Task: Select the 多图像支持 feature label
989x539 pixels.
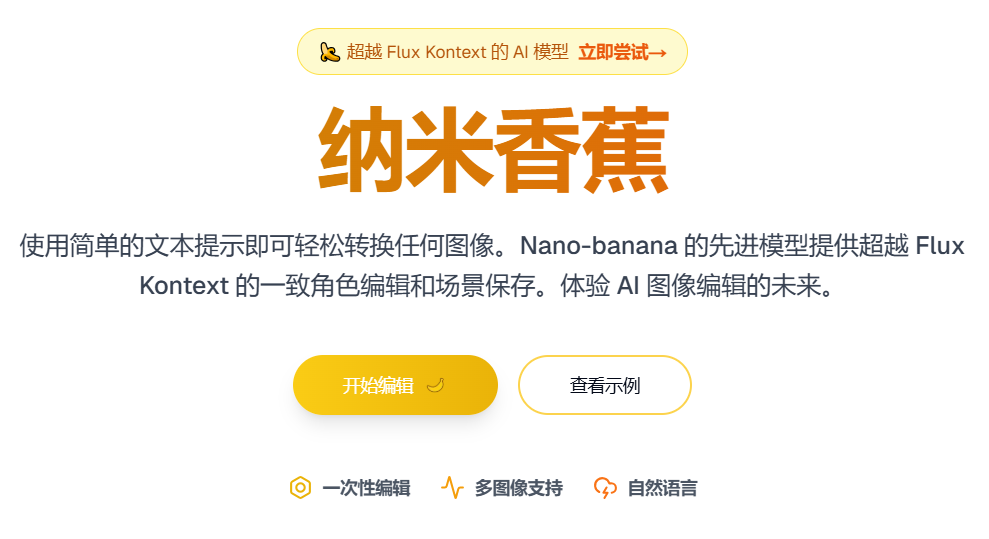Action: (x=518, y=488)
